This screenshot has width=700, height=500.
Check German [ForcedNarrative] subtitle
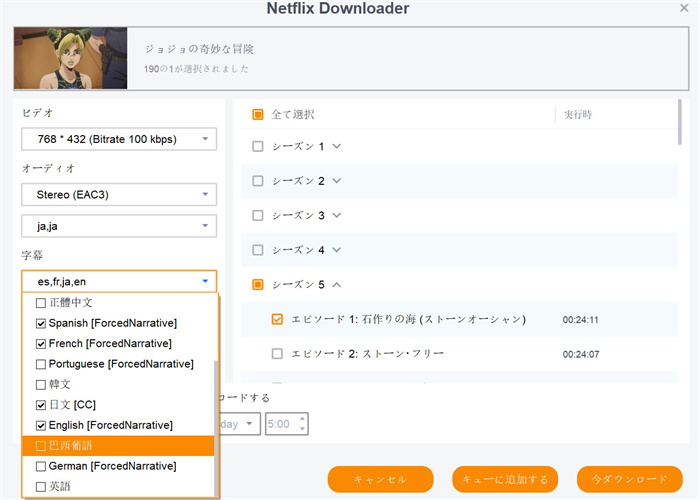click(41, 466)
